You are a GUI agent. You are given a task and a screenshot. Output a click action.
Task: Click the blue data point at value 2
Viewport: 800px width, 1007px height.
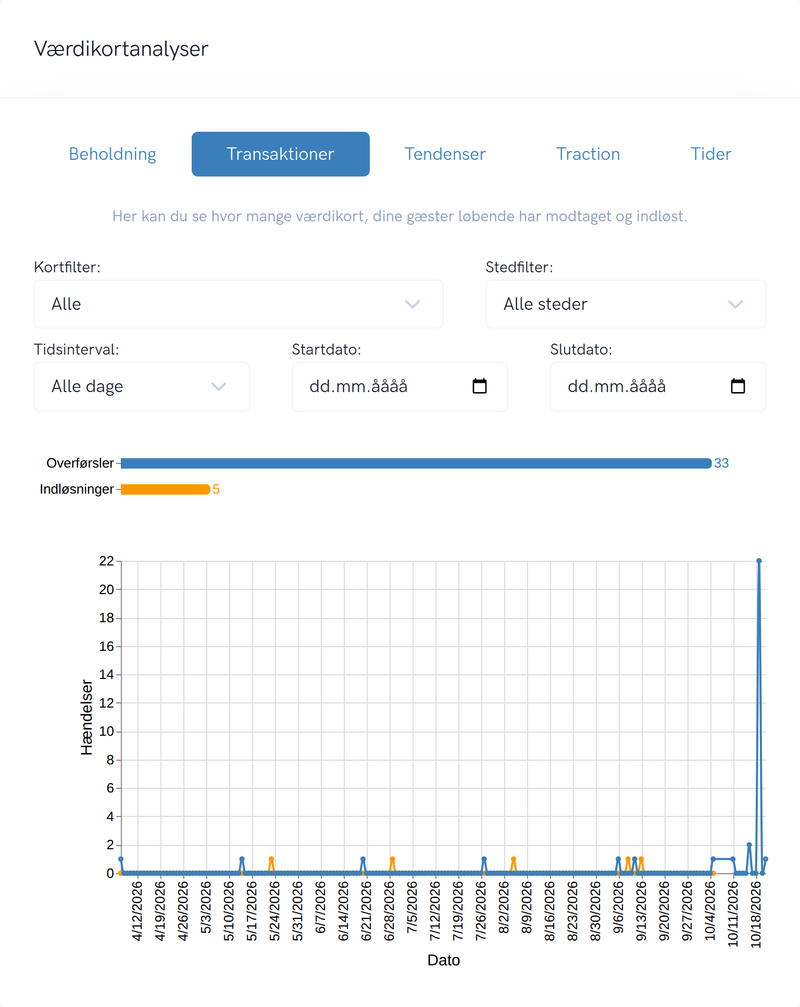749,845
